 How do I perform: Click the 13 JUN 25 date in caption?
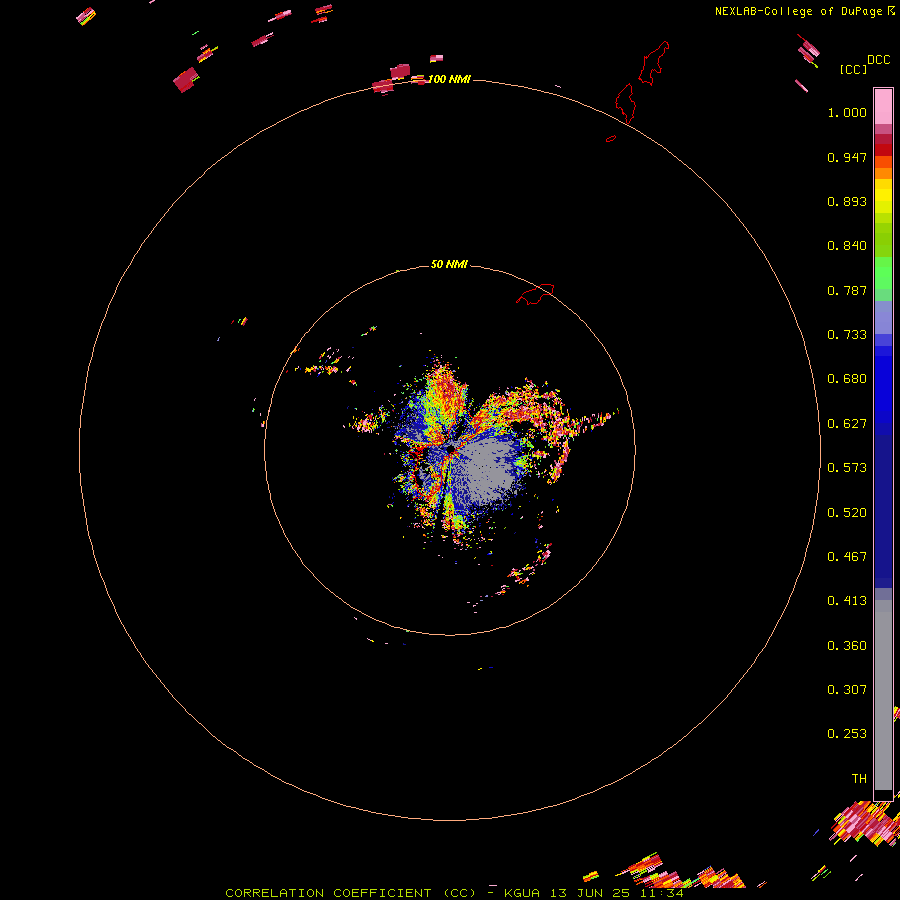click(x=590, y=893)
